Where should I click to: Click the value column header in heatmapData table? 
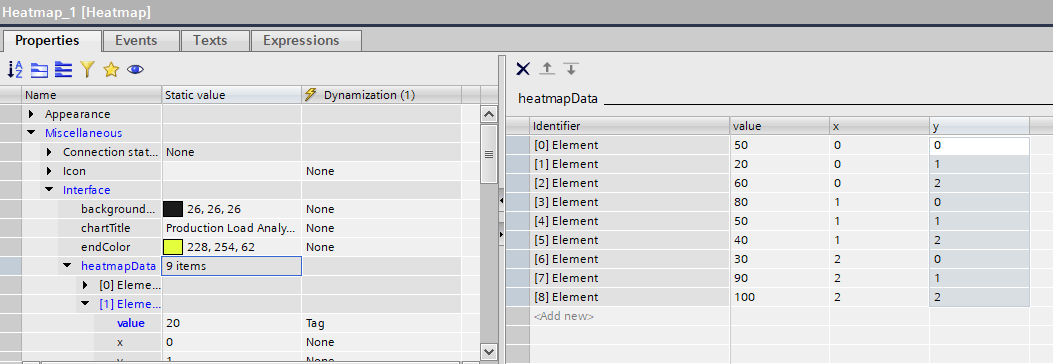click(780, 126)
